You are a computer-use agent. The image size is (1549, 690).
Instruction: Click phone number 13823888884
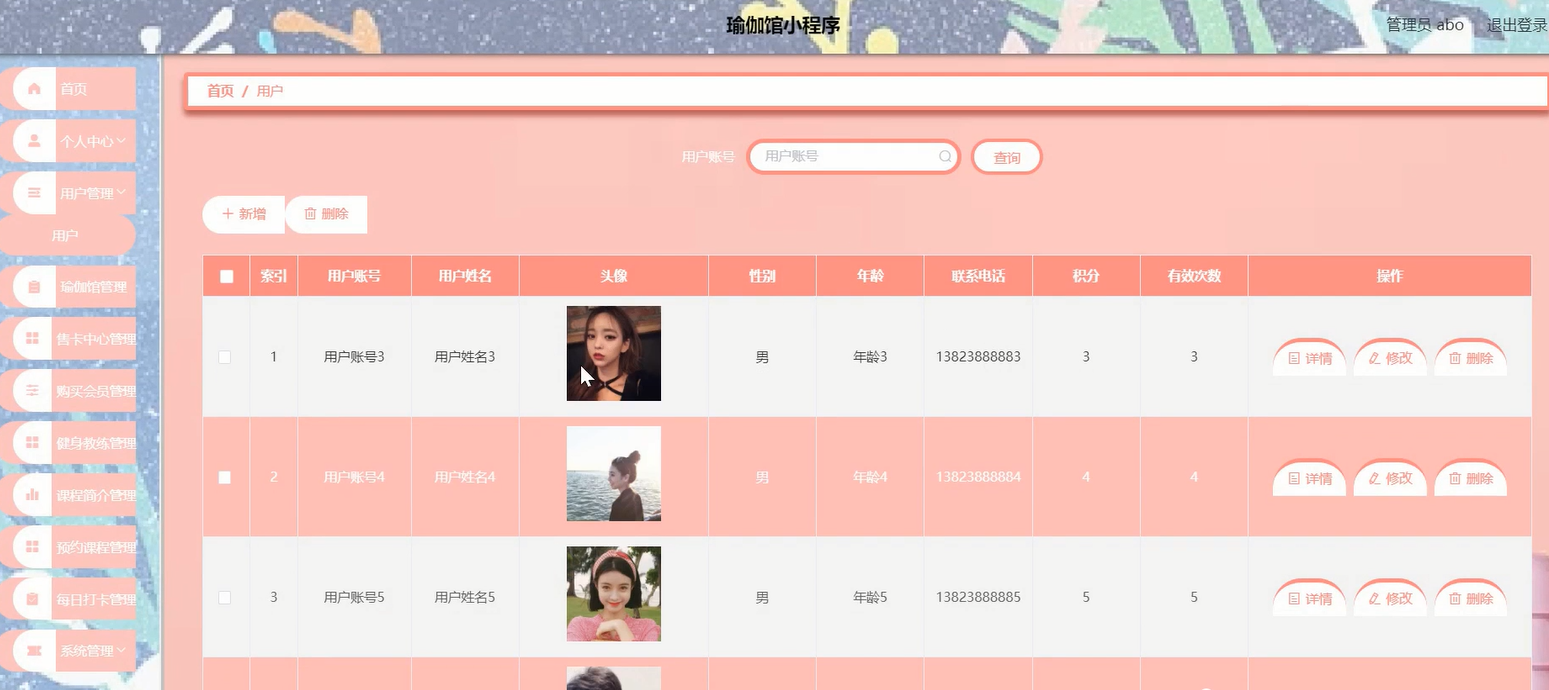click(978, 478)
